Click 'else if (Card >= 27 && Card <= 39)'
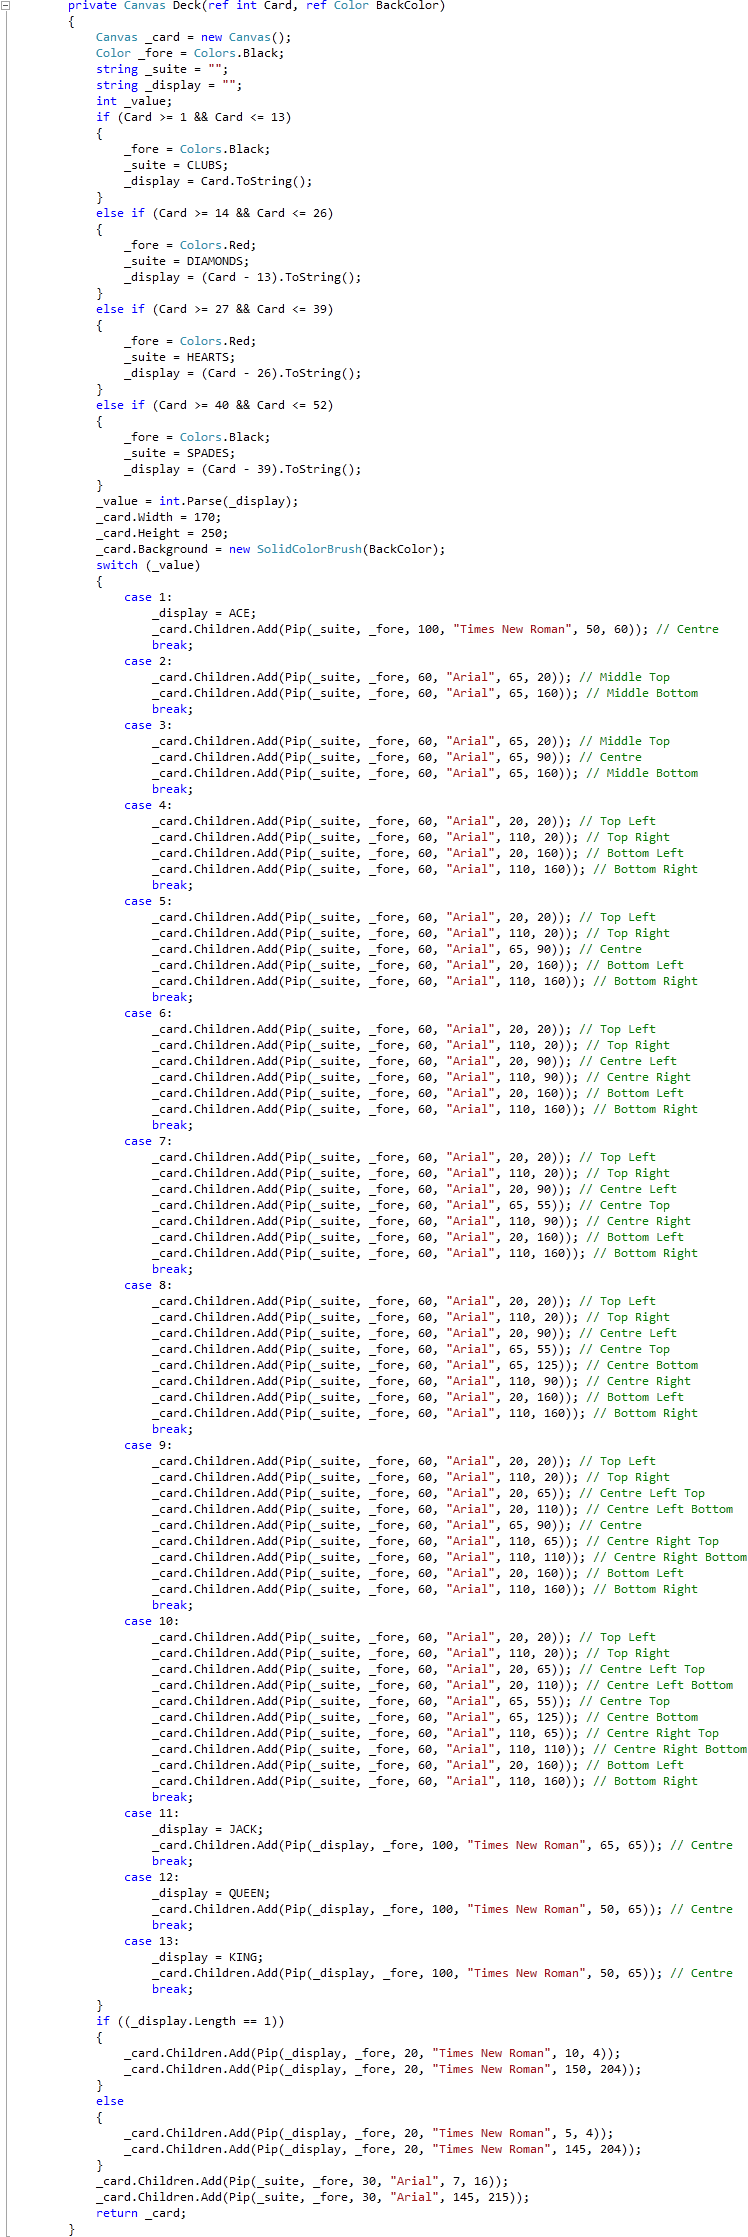Image resolution: width=748 pixels, height=2237 pixels. coord(215,309)
